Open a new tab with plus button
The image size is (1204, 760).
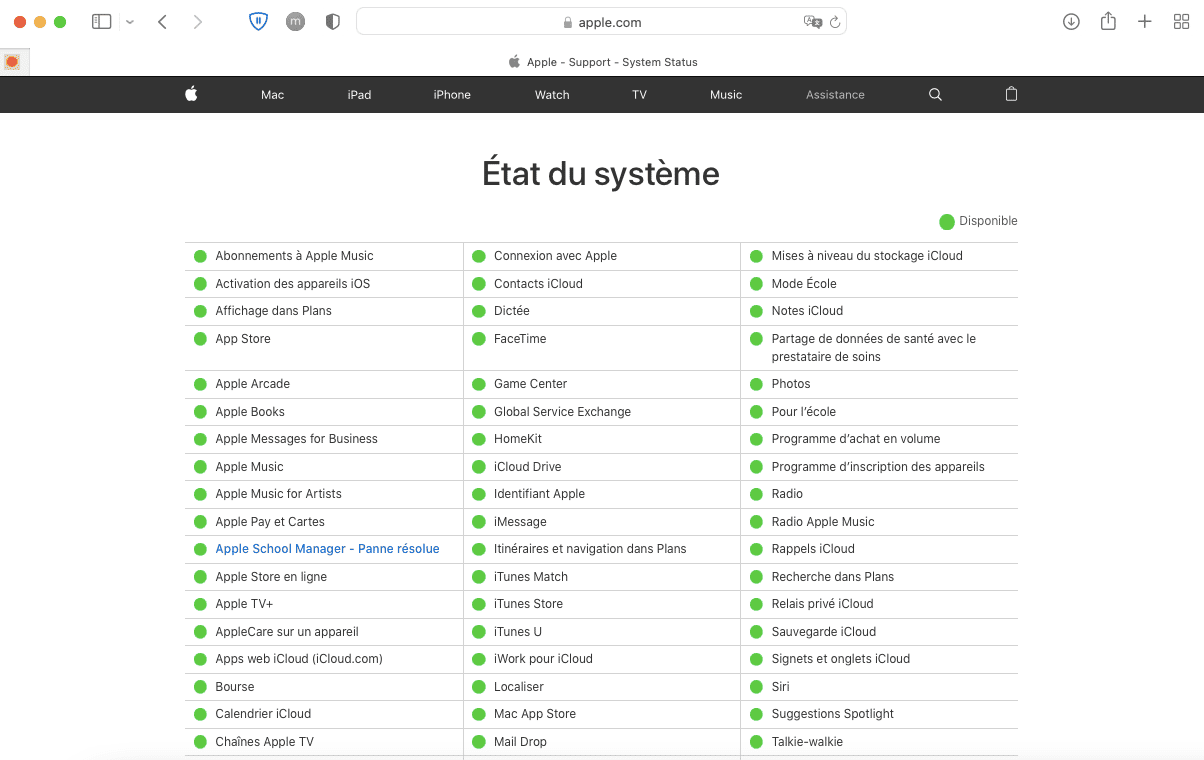point(1145,22)
